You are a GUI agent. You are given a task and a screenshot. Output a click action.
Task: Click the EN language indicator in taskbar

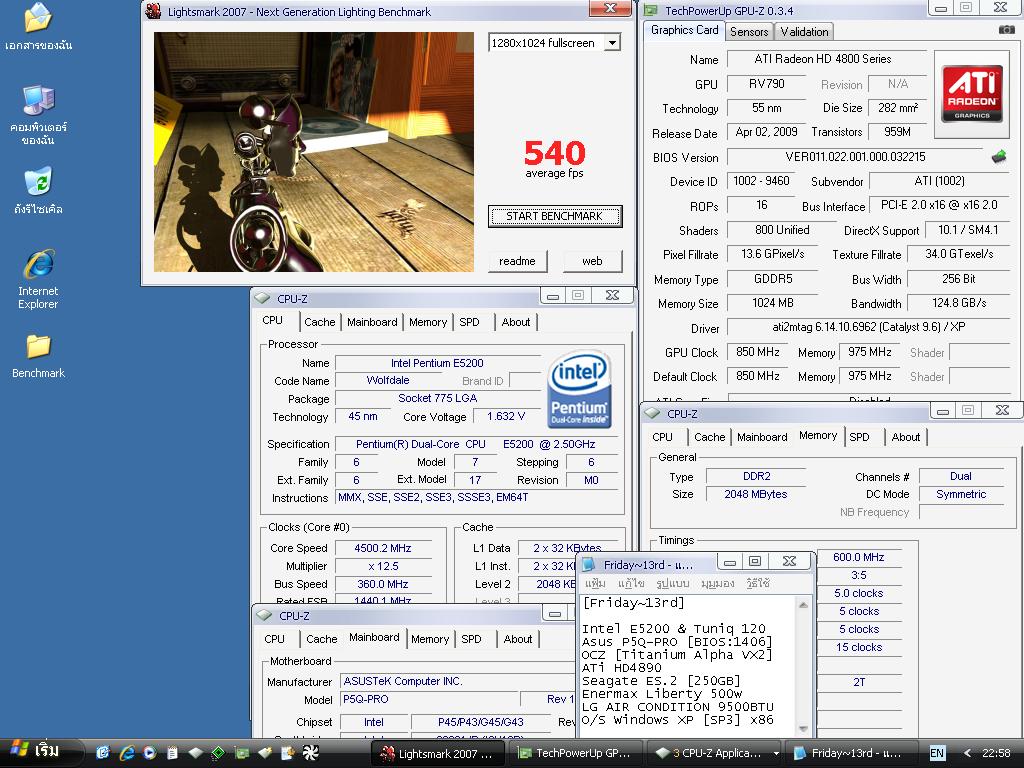pos(937,753)
